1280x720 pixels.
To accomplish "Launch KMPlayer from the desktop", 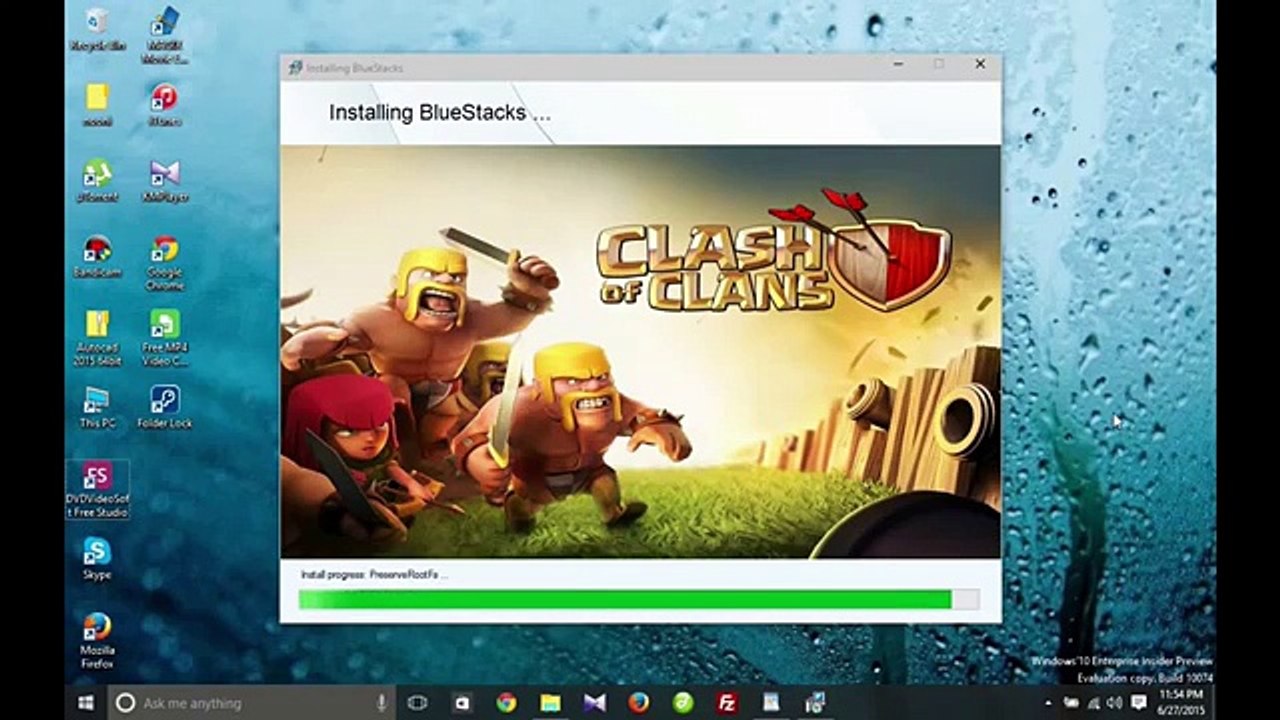I will 165,180.
